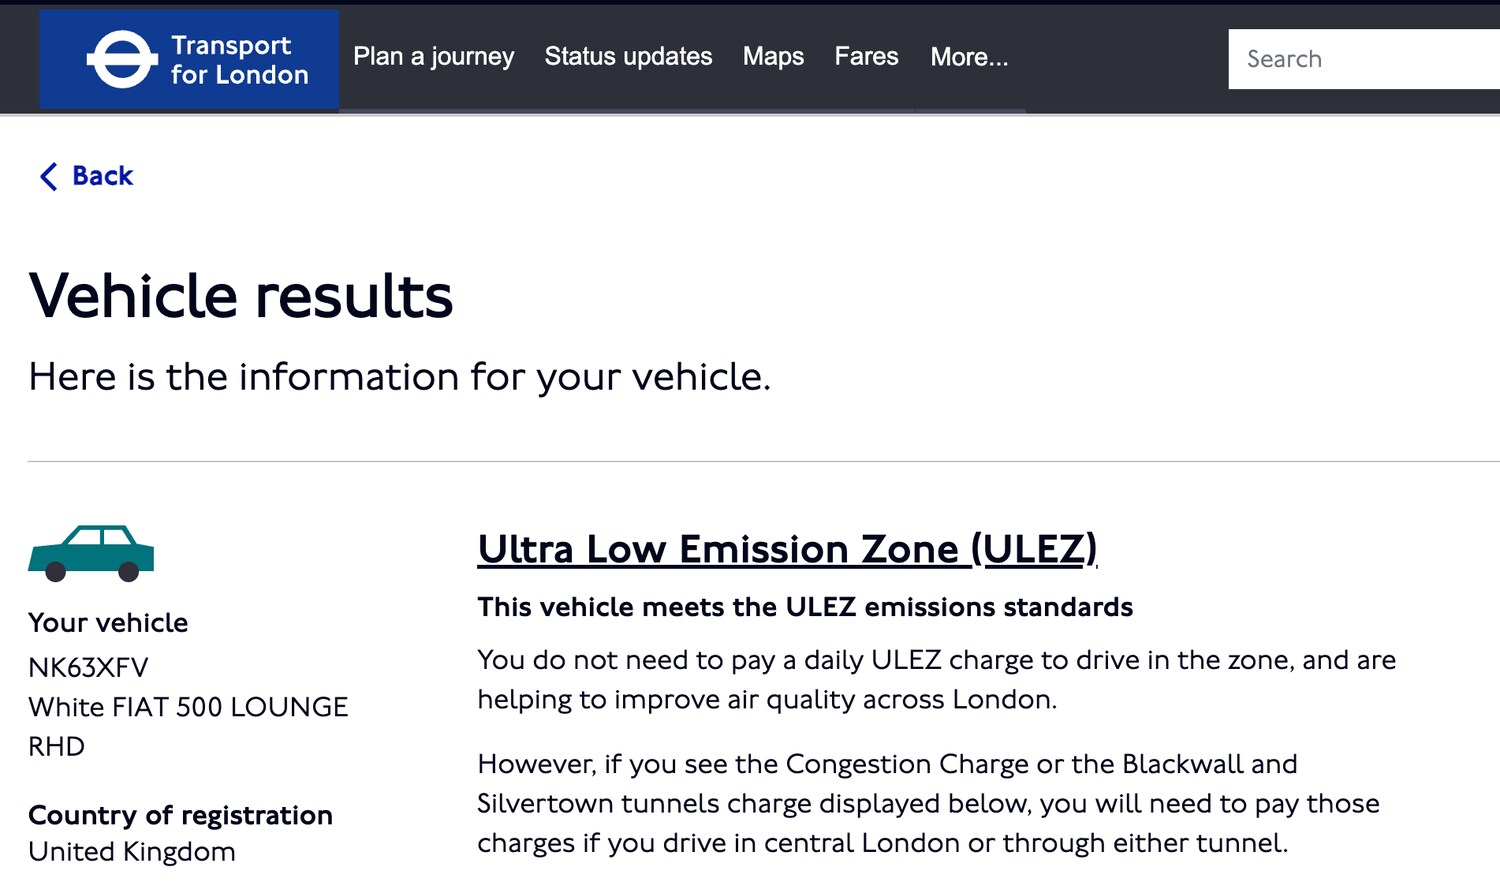
Task: Click the Your vehicle label
Action: (108, 623)
